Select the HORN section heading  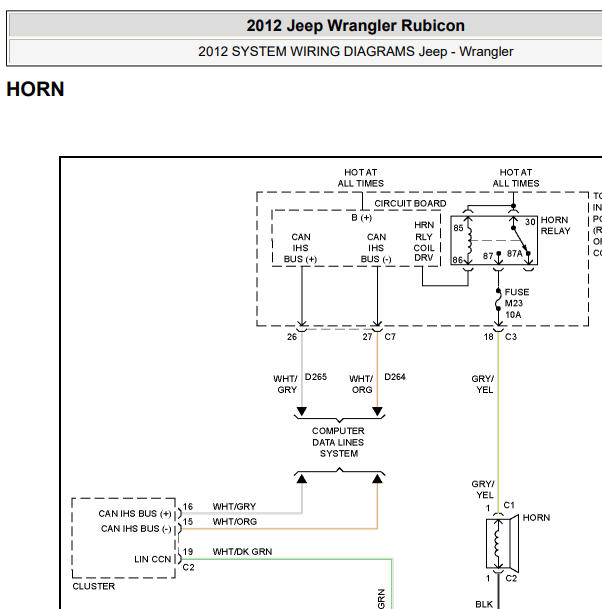(x=35, y=89)
